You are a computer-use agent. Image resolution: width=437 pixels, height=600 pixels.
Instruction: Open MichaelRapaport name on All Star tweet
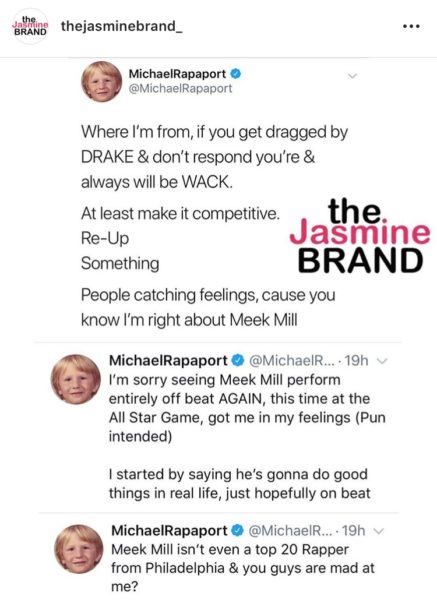click(x=168, y=360)
